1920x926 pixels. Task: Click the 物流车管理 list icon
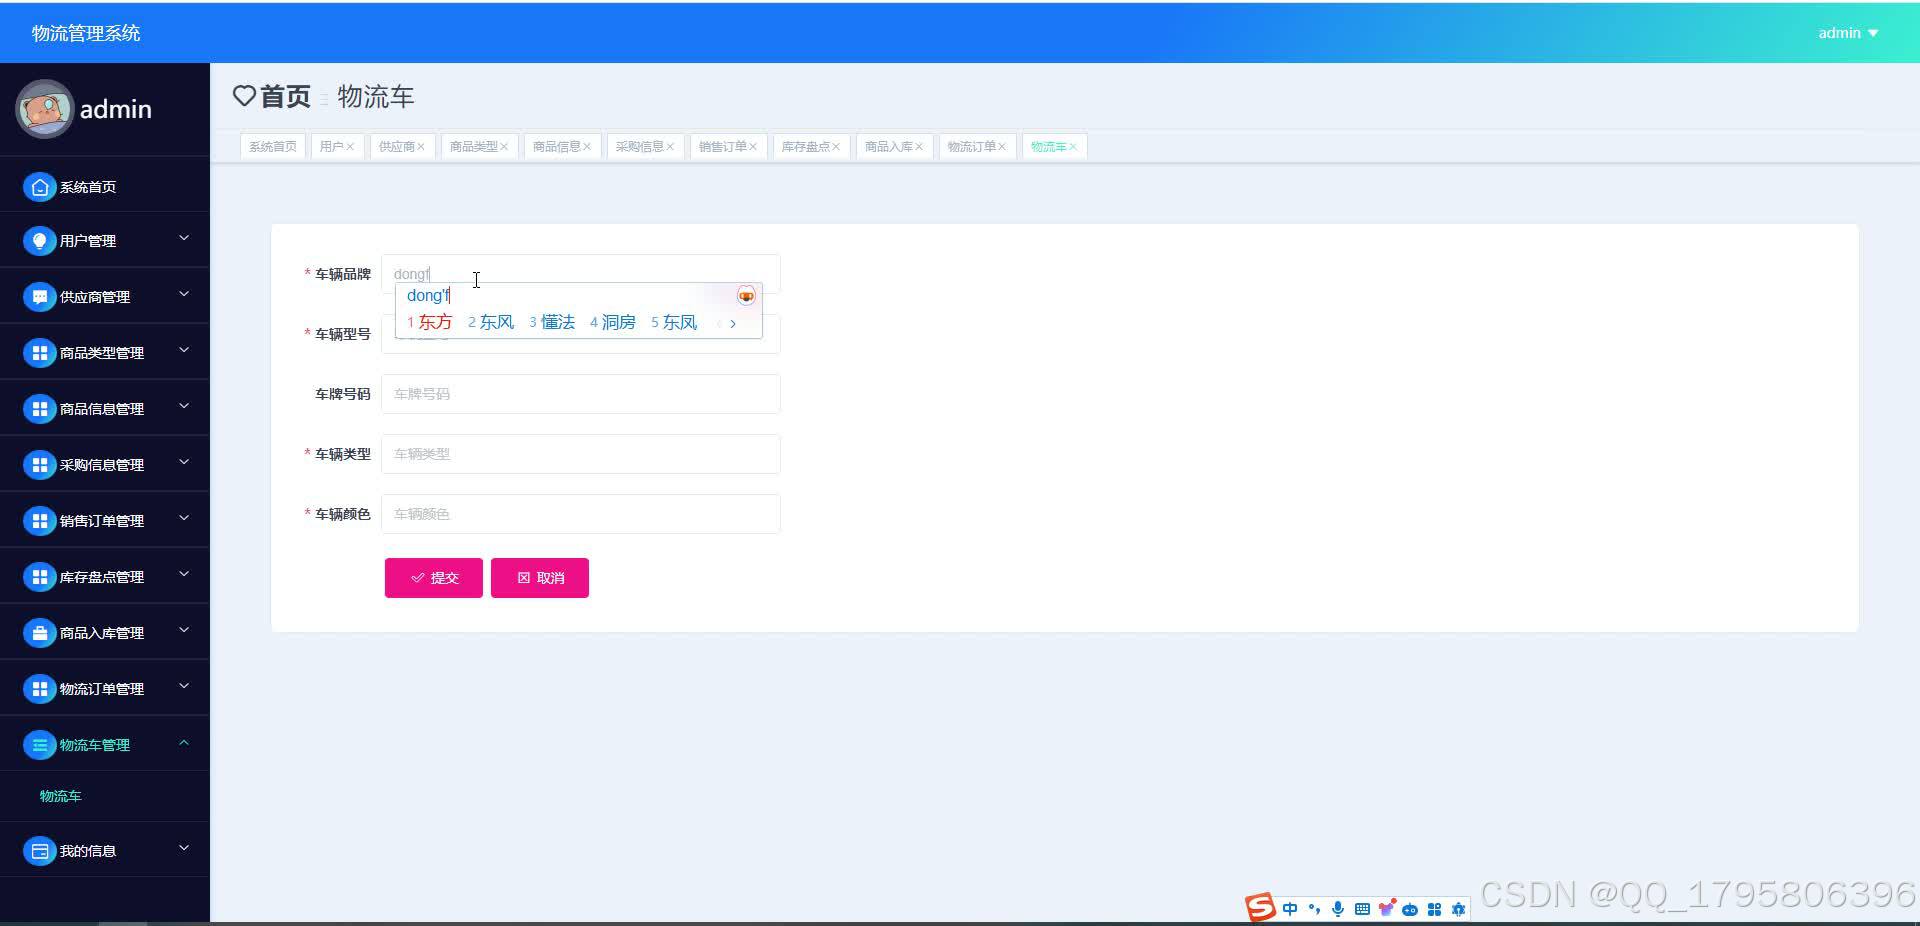(x=39, y=745)
